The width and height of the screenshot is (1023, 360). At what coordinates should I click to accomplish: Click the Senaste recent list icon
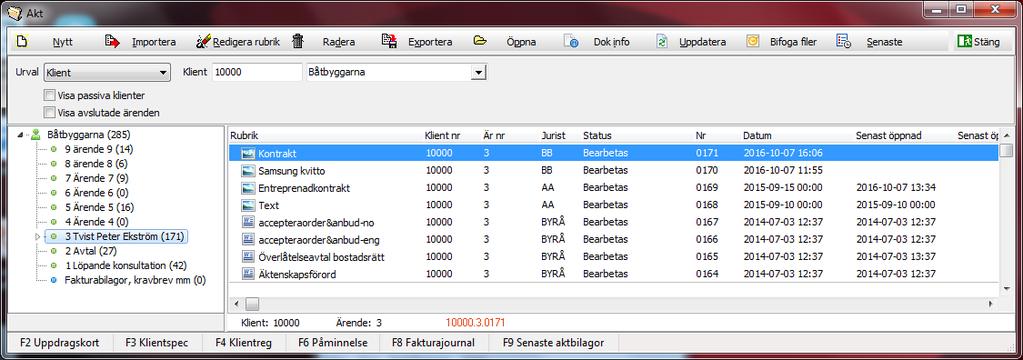pos(843,42)
